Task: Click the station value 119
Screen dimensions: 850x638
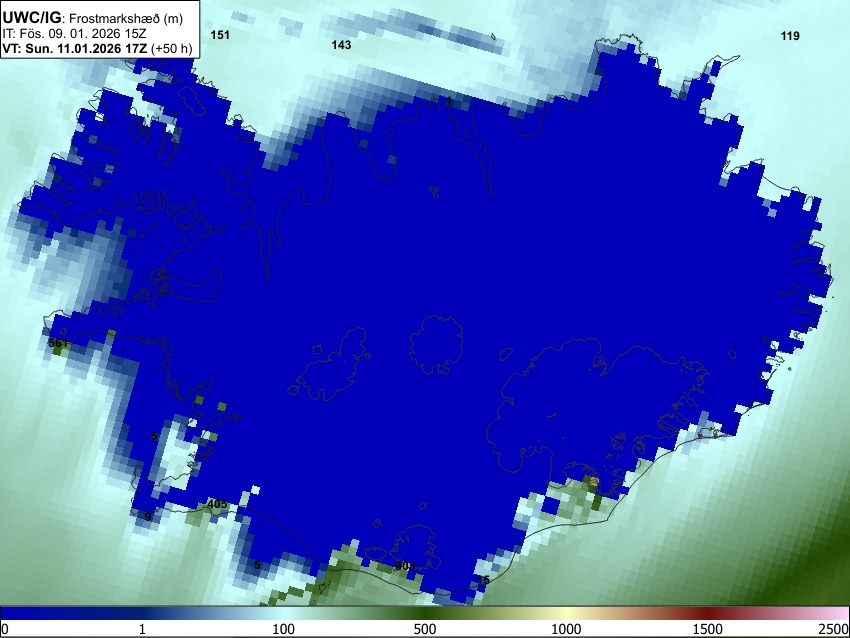Action: tap(790, 36)
